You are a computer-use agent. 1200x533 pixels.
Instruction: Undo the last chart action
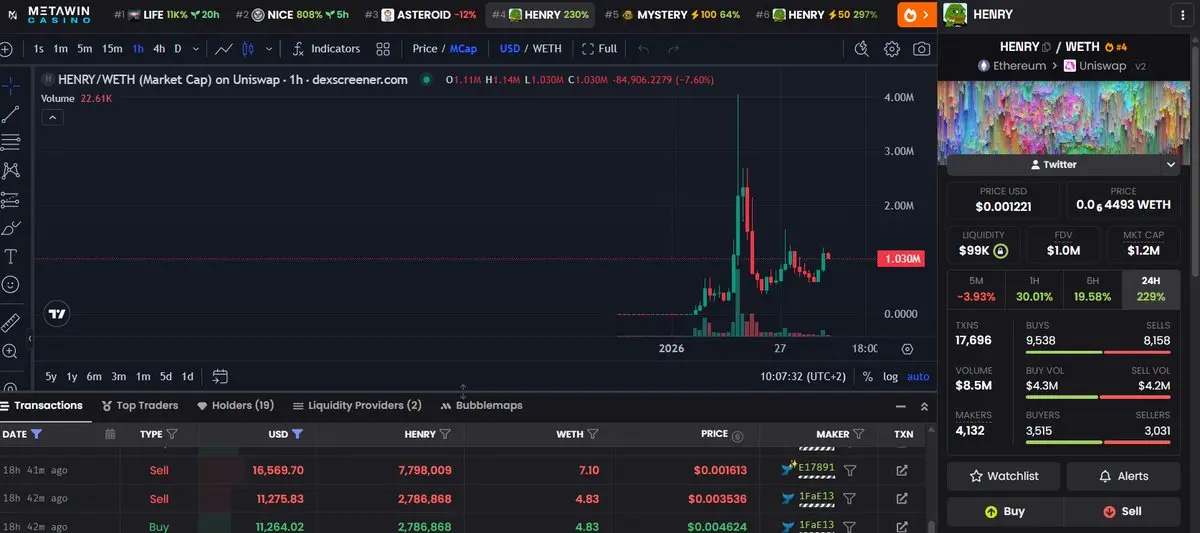[644, 49]
